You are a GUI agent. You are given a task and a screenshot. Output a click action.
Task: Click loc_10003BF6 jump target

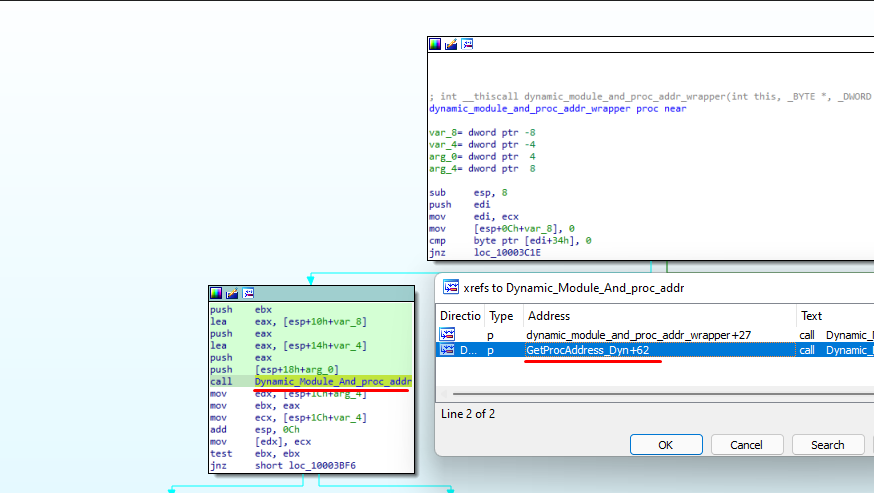pyautogui.click(x=322, y=465)
